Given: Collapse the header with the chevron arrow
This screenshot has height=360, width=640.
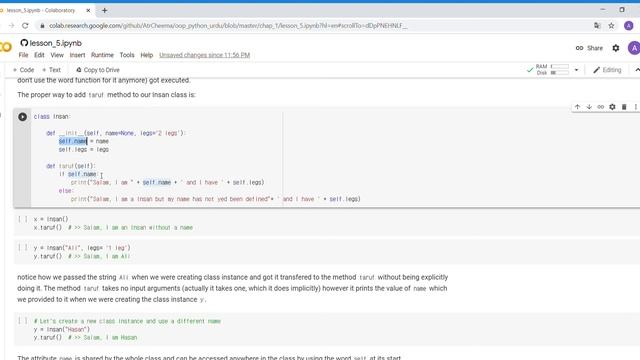Looking at the screenshot, I should [x=637, y=70].
